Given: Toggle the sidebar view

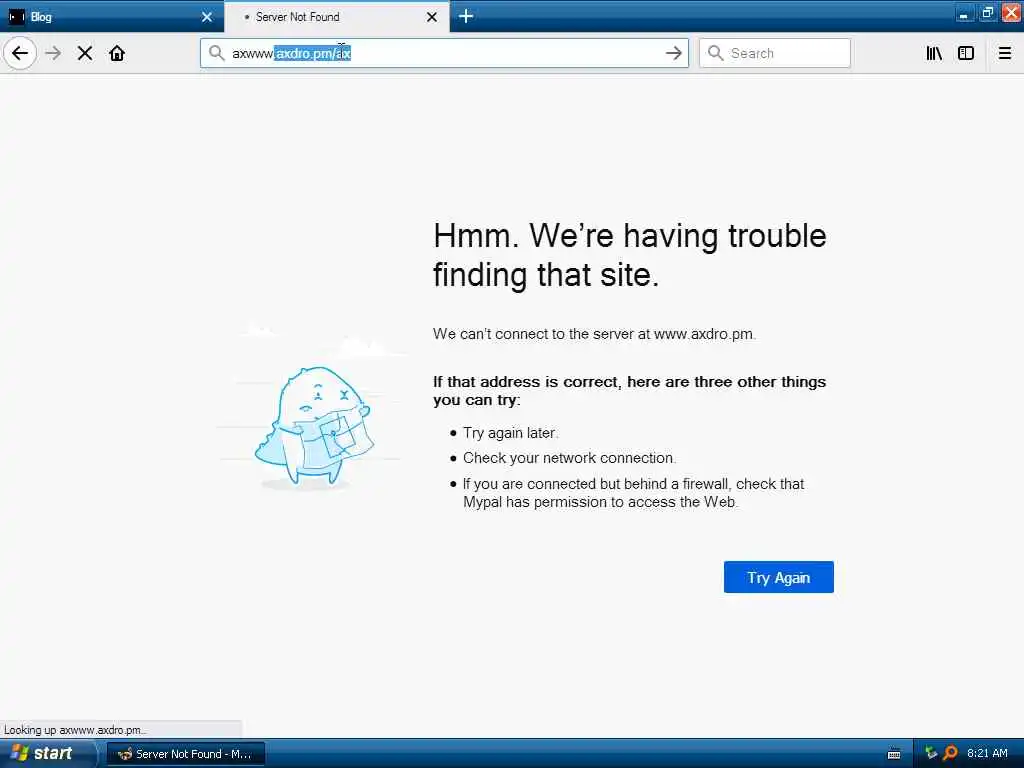Looking at the screenshot, I should click(x=966, y=53).
